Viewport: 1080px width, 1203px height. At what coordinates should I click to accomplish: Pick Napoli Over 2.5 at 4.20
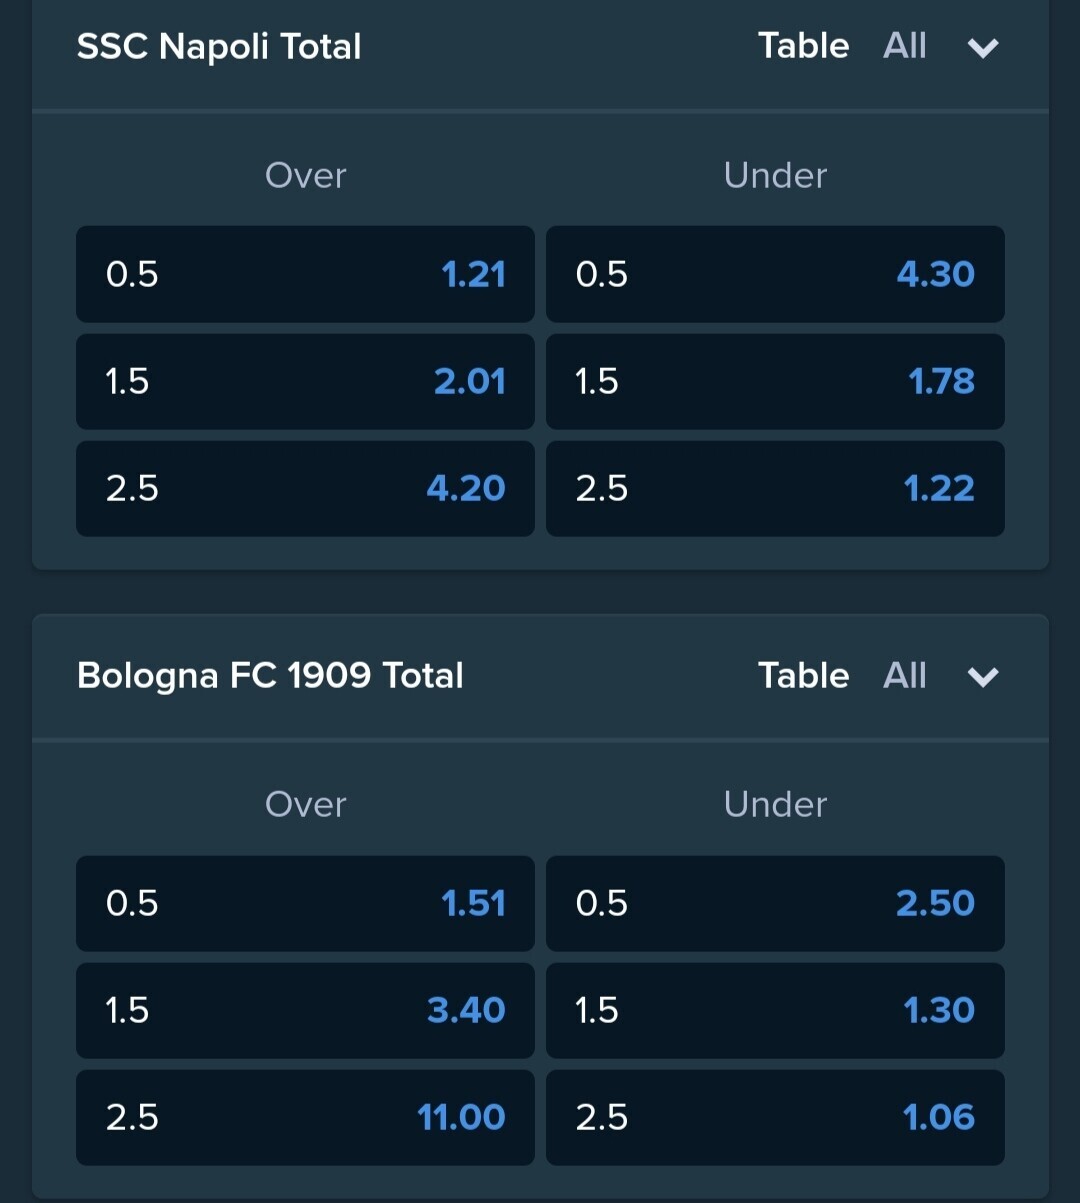305,488
